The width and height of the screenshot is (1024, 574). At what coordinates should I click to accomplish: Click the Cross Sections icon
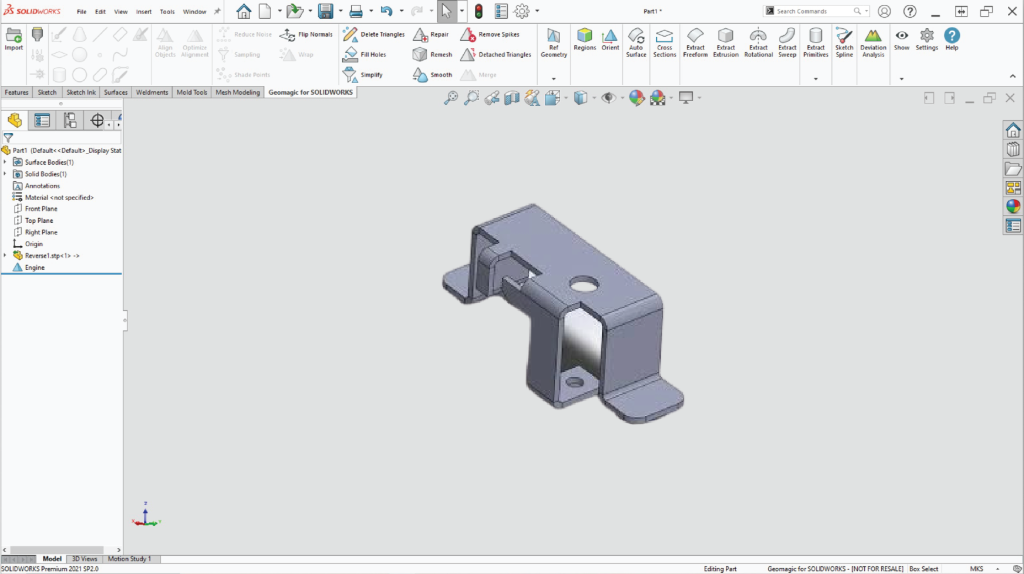[x=664, y=42]
